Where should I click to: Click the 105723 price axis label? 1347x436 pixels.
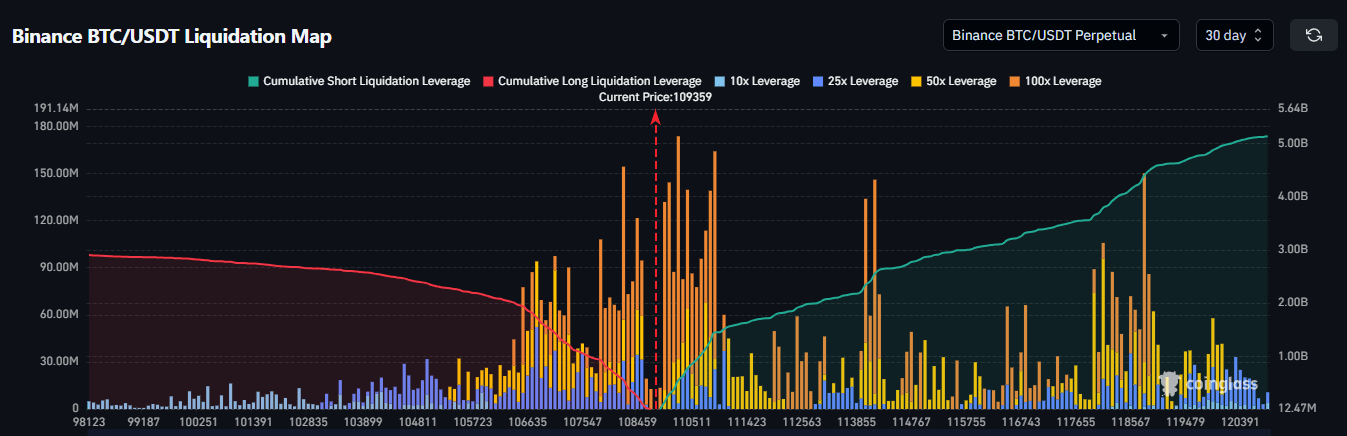coord(473,423)
